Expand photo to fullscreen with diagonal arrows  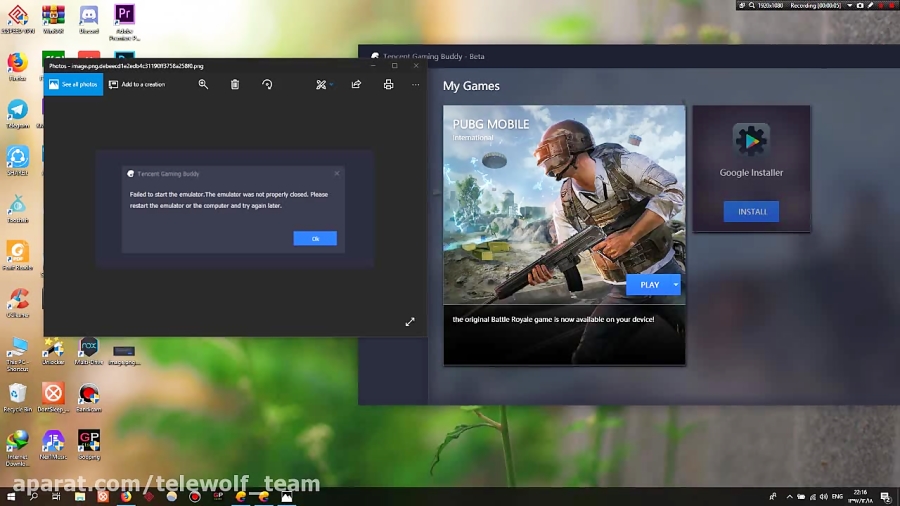[x=410, y=322]
